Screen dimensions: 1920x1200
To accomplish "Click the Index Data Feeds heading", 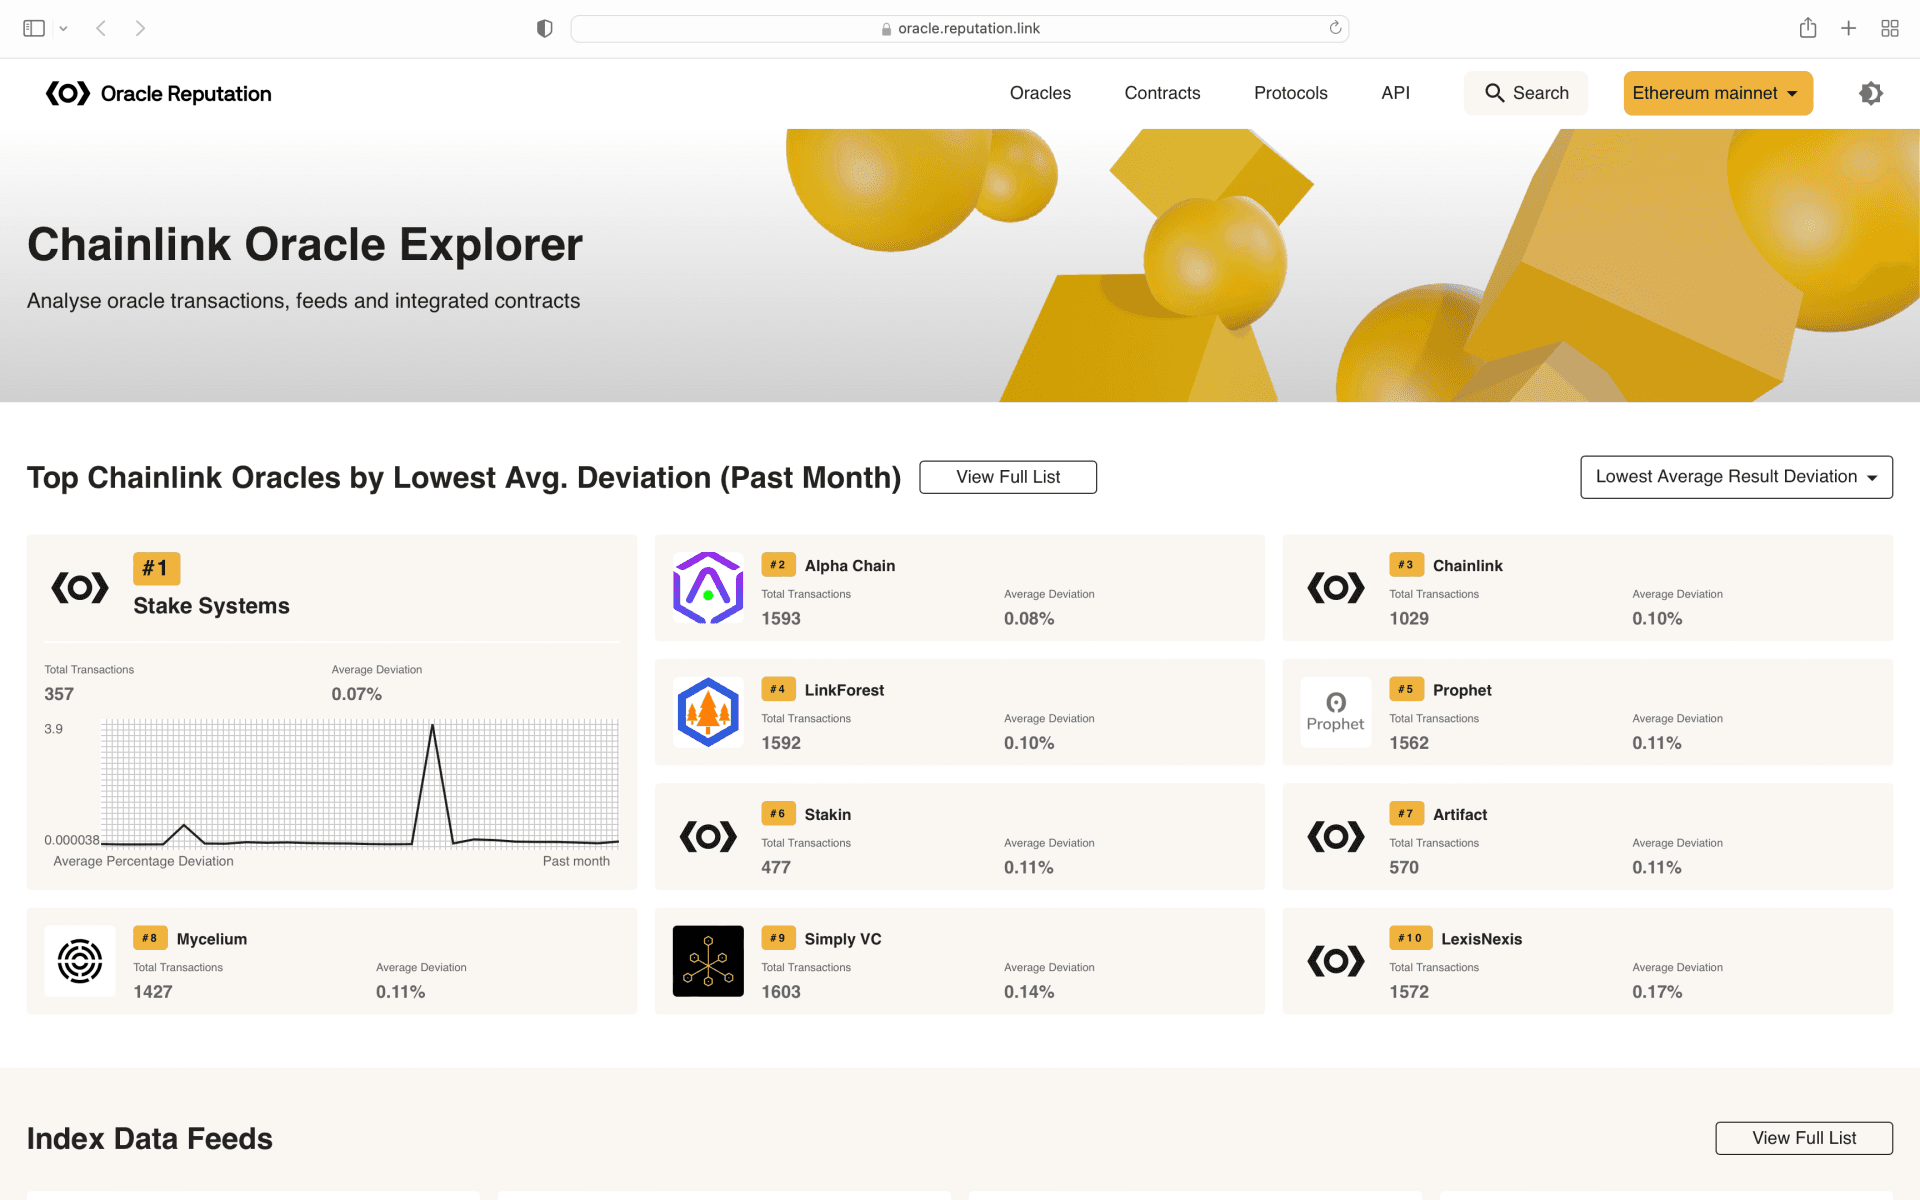I will click(x=150, y=1139).
